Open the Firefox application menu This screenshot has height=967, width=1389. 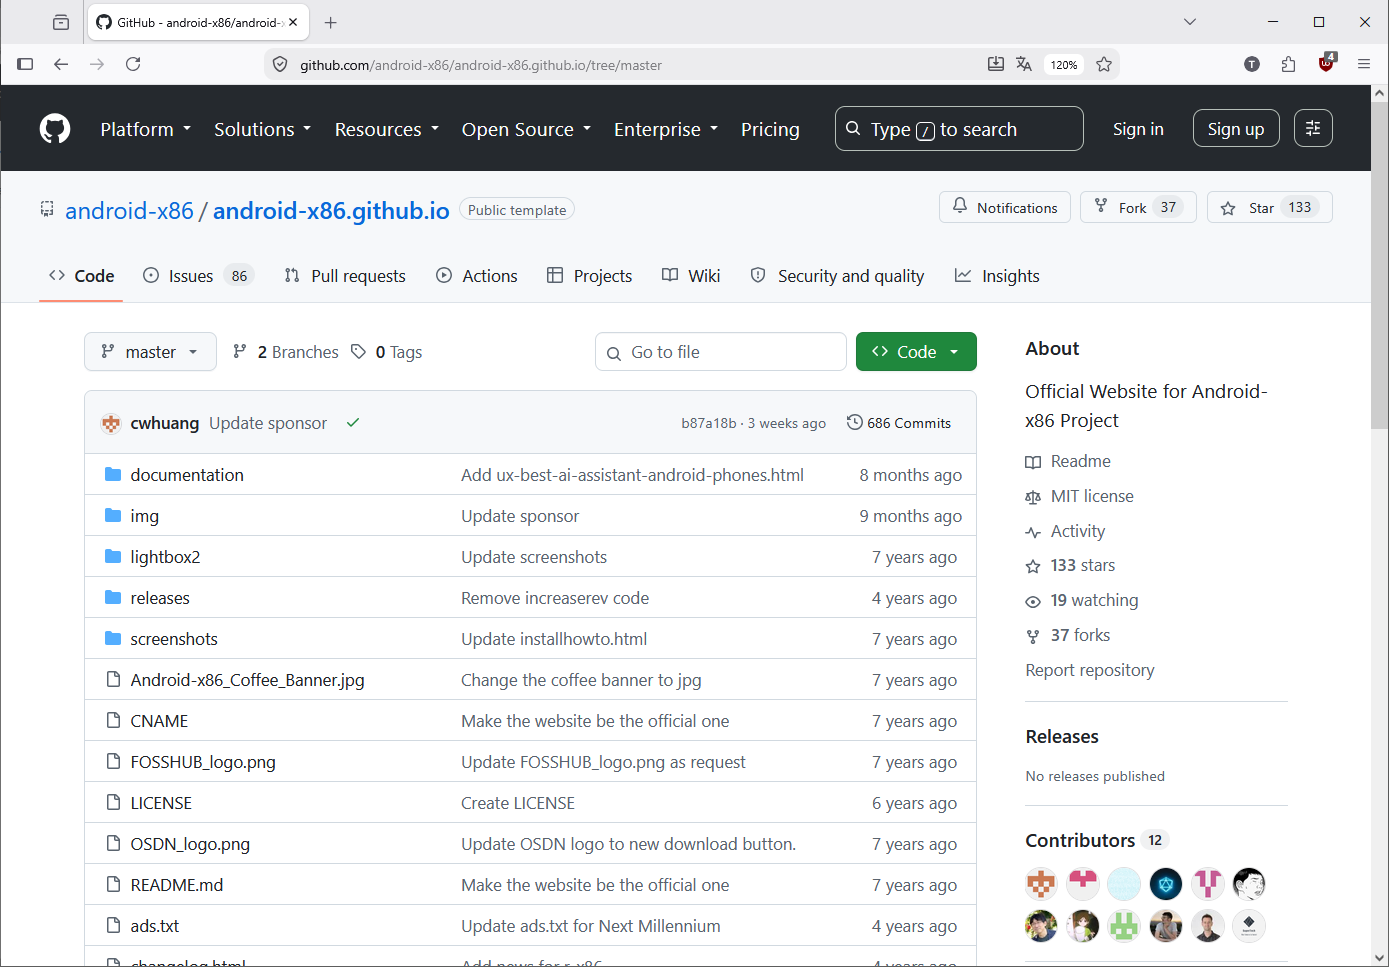pos(1364,64)
